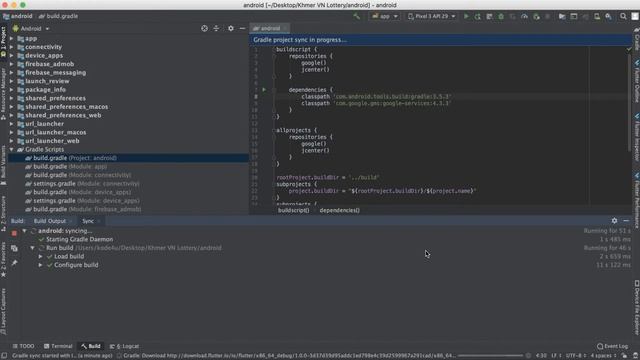Collapse the Gradle Scripts node

[x=11, y=149]
